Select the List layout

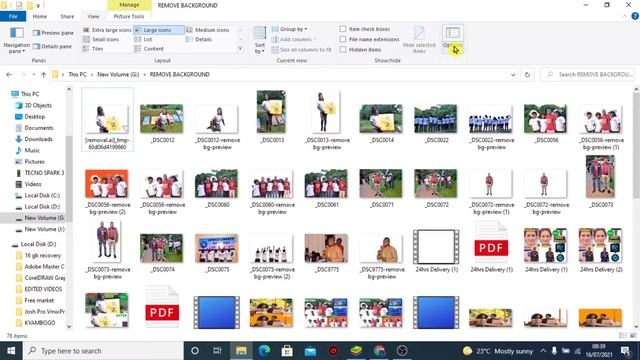coord(143,39)
